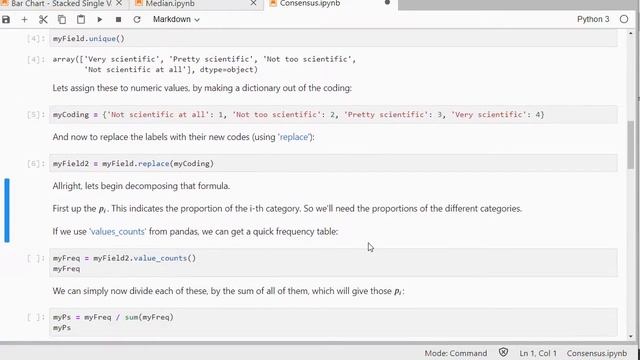640x360 pixels.
Task: Cut the selected cell with the scissors icon
Action: 43,19
